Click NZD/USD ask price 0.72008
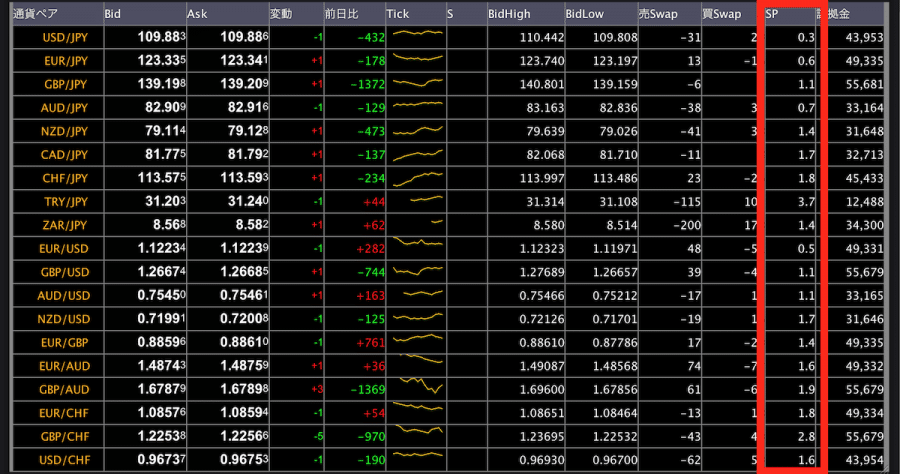Viewport: 900px width, 474px height. (244, 319)
